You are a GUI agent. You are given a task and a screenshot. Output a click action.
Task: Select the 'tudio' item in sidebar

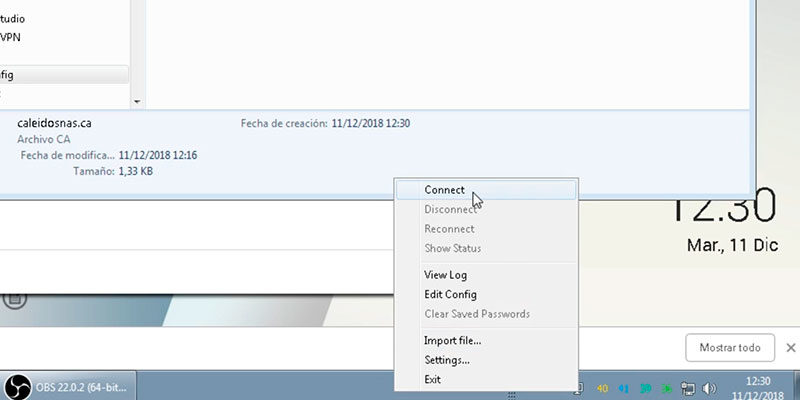12,19
